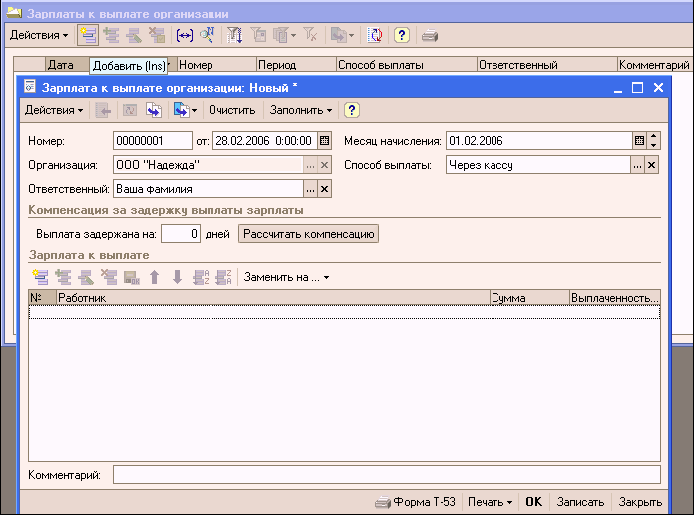The image size is (694, 515).
Task: Open calendar for Месяц начисления field
Action: (x=639, y=140)
